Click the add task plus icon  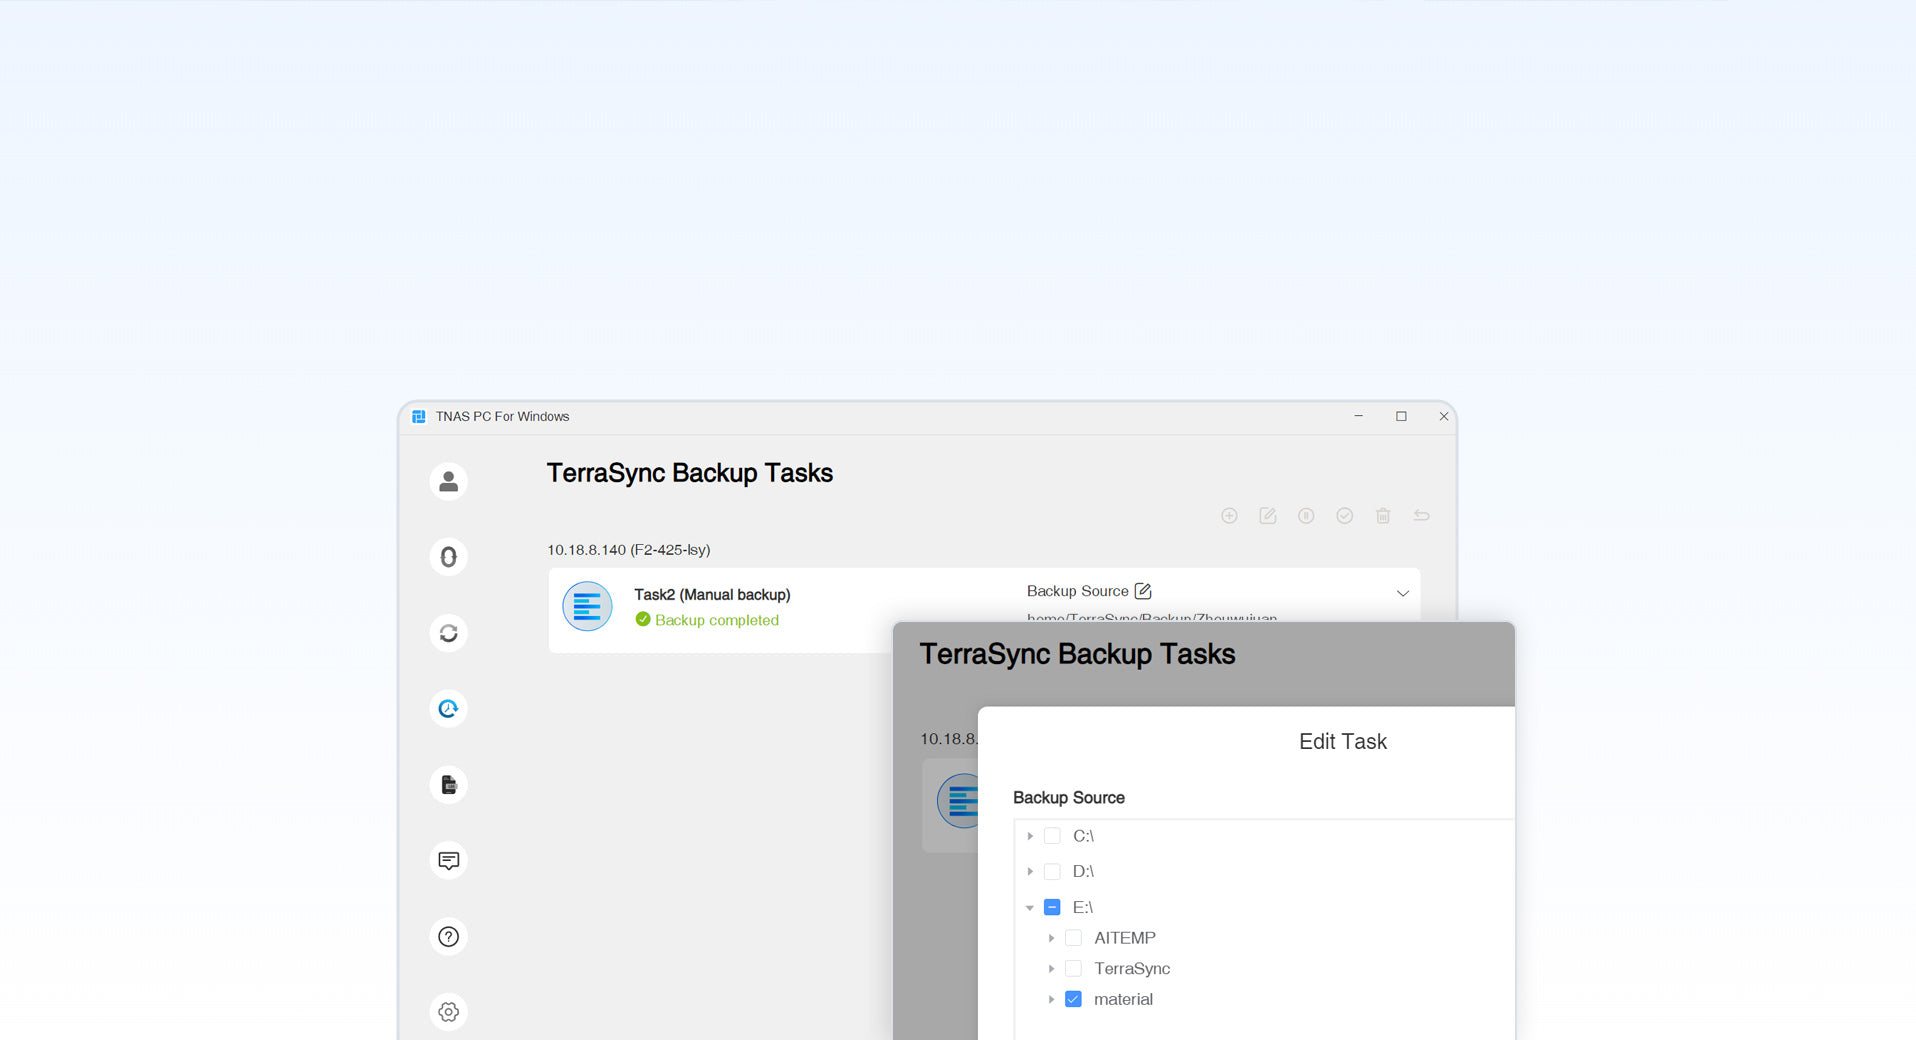tap(1229, 516)
